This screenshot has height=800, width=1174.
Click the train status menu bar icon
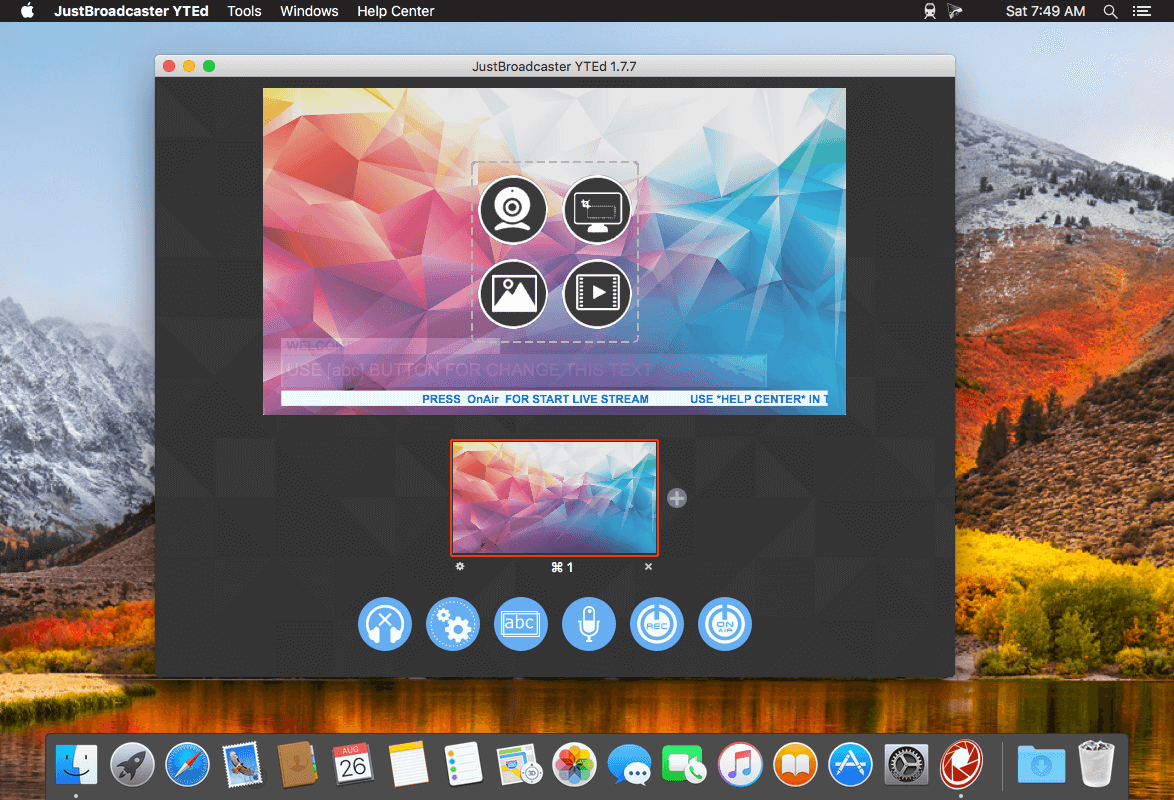point(930,11)
